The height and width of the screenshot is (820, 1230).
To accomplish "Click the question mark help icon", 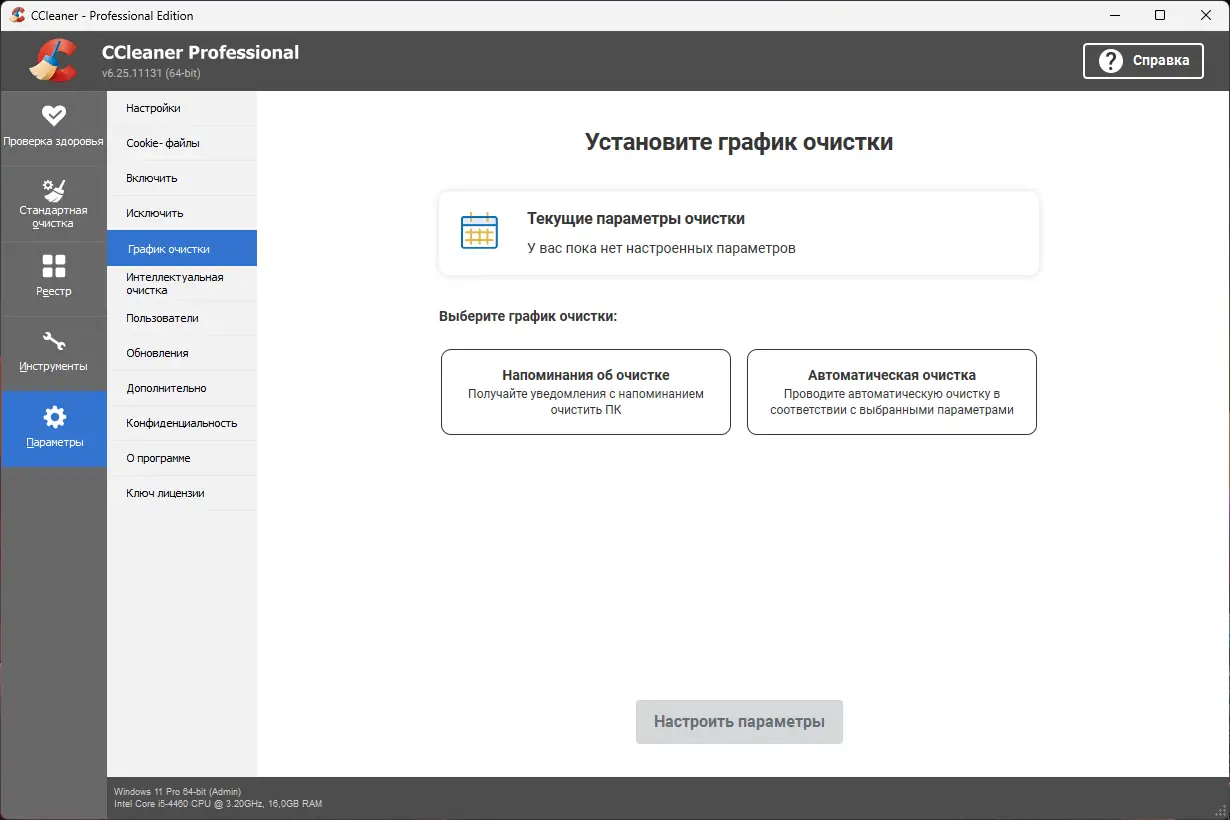I will (1110, 61).
